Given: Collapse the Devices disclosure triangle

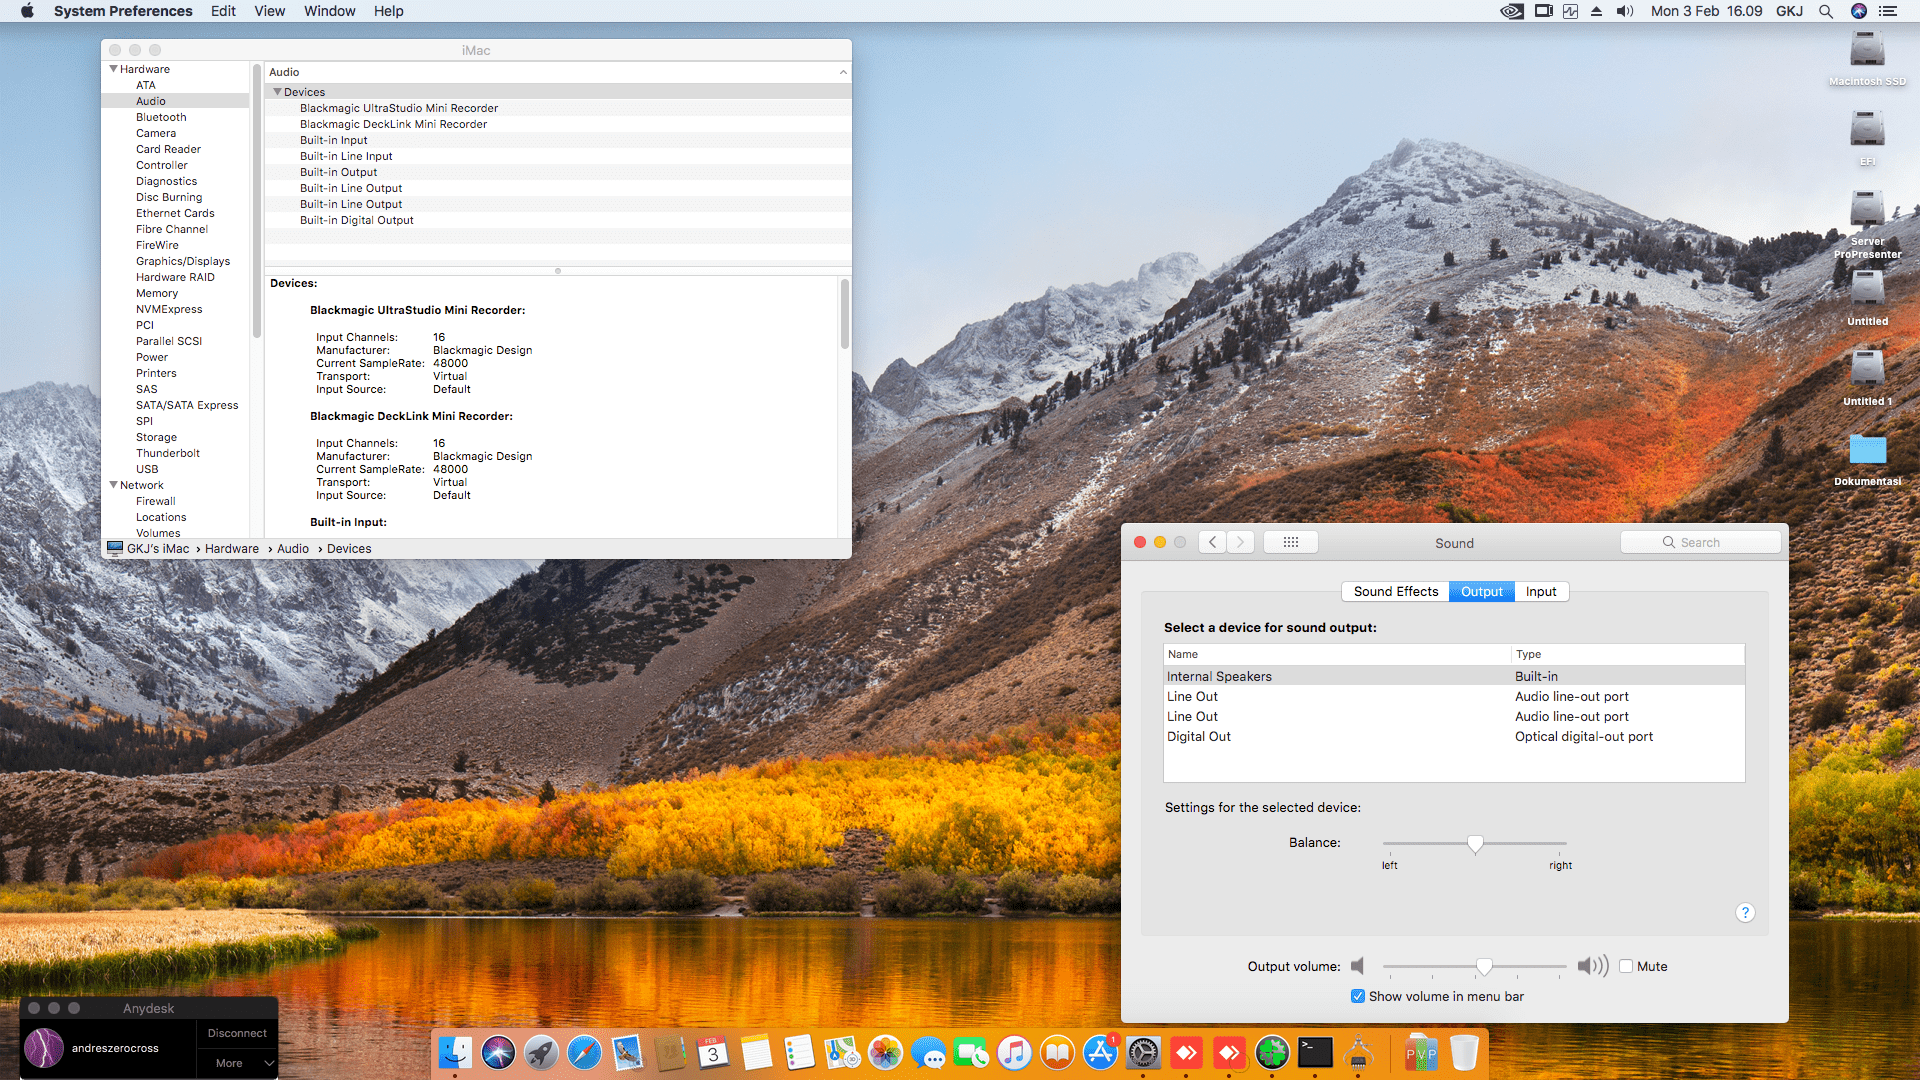Looking at the screenshot, I should [x=277, y=92].
